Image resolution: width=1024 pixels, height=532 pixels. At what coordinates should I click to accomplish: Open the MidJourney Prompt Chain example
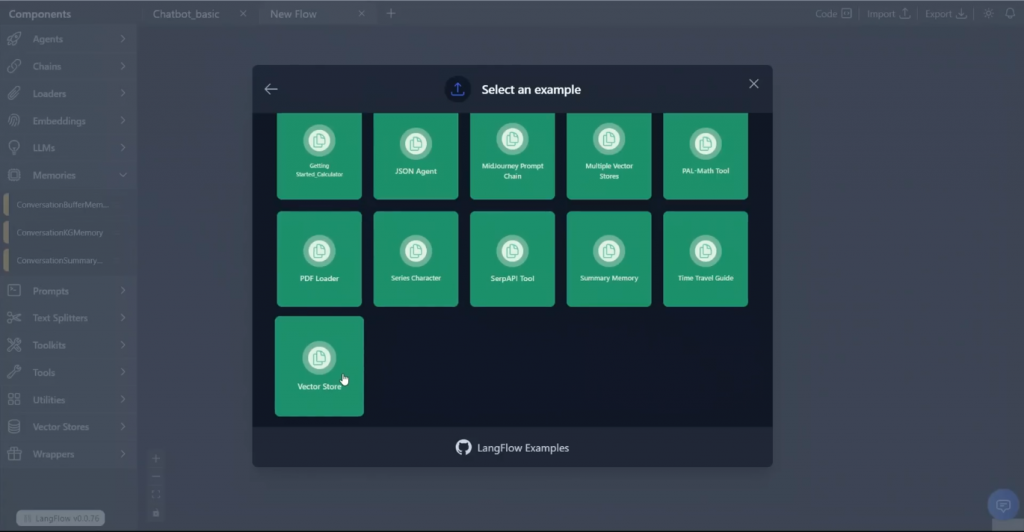(x=512, y=156)
